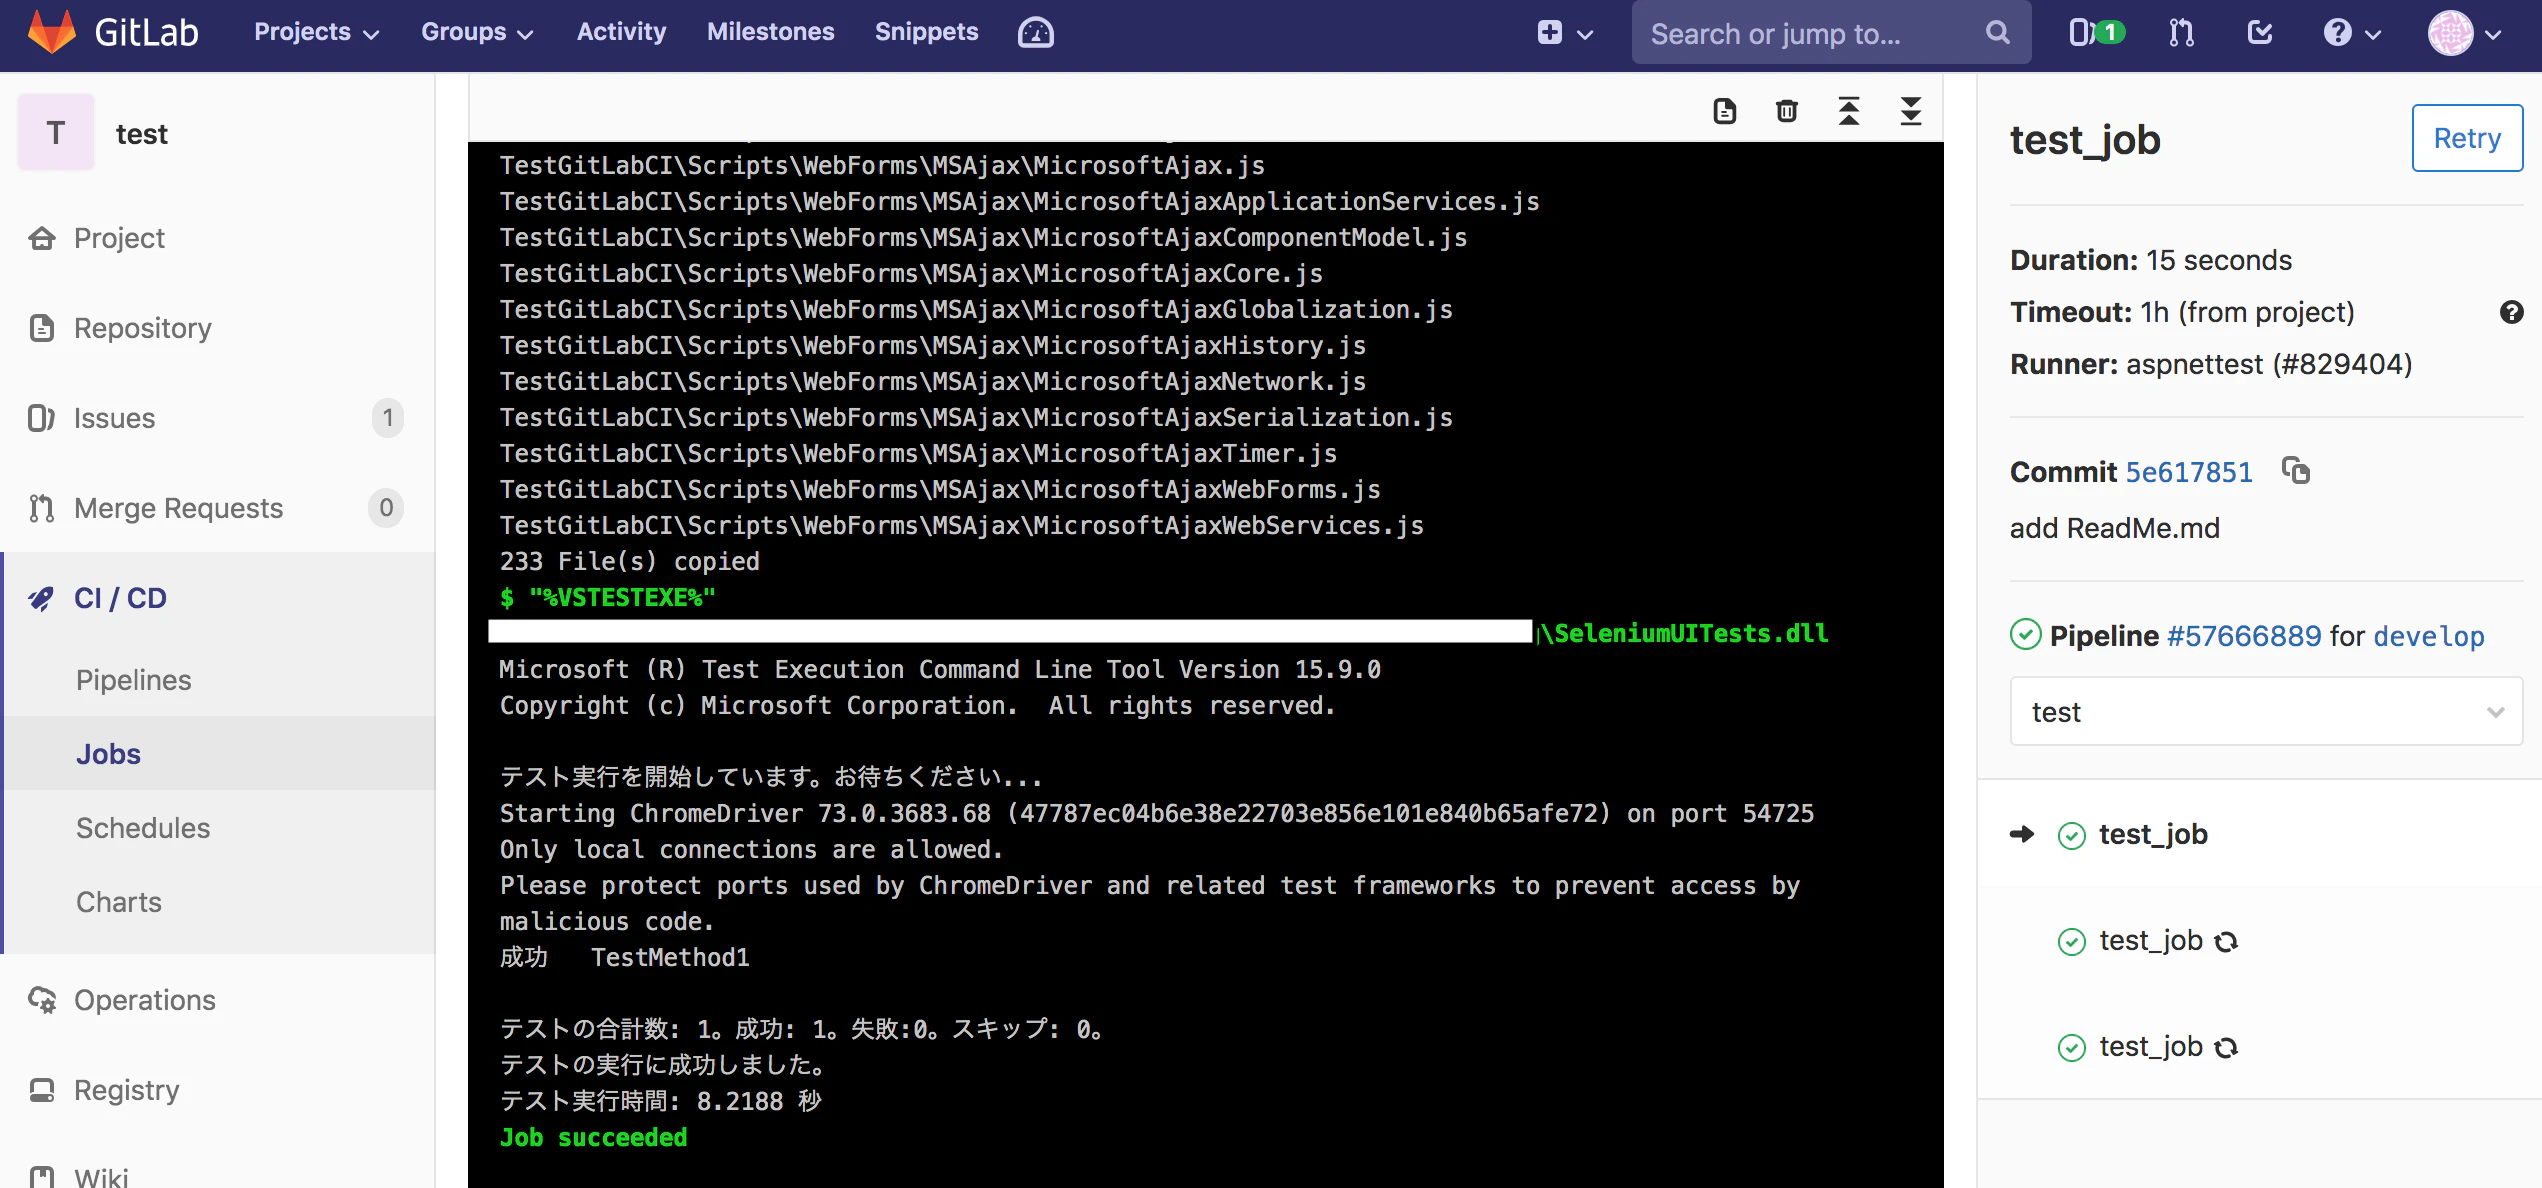Viewport: 2542px width, 1188px height.
Task: Click the Registry disk icon
Action: point(42,1090)
